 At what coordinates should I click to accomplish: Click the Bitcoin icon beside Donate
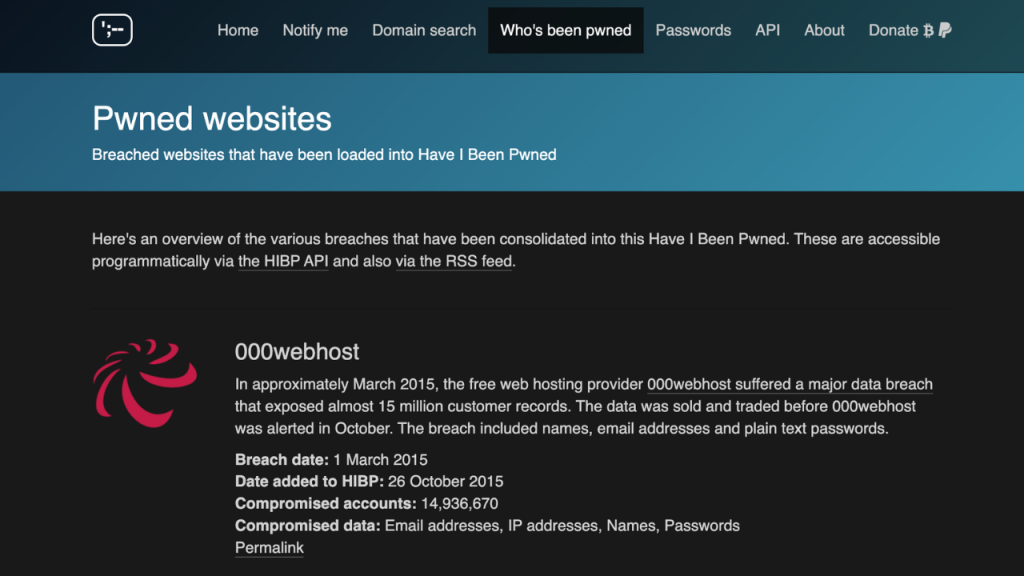[x=928, y=31]
